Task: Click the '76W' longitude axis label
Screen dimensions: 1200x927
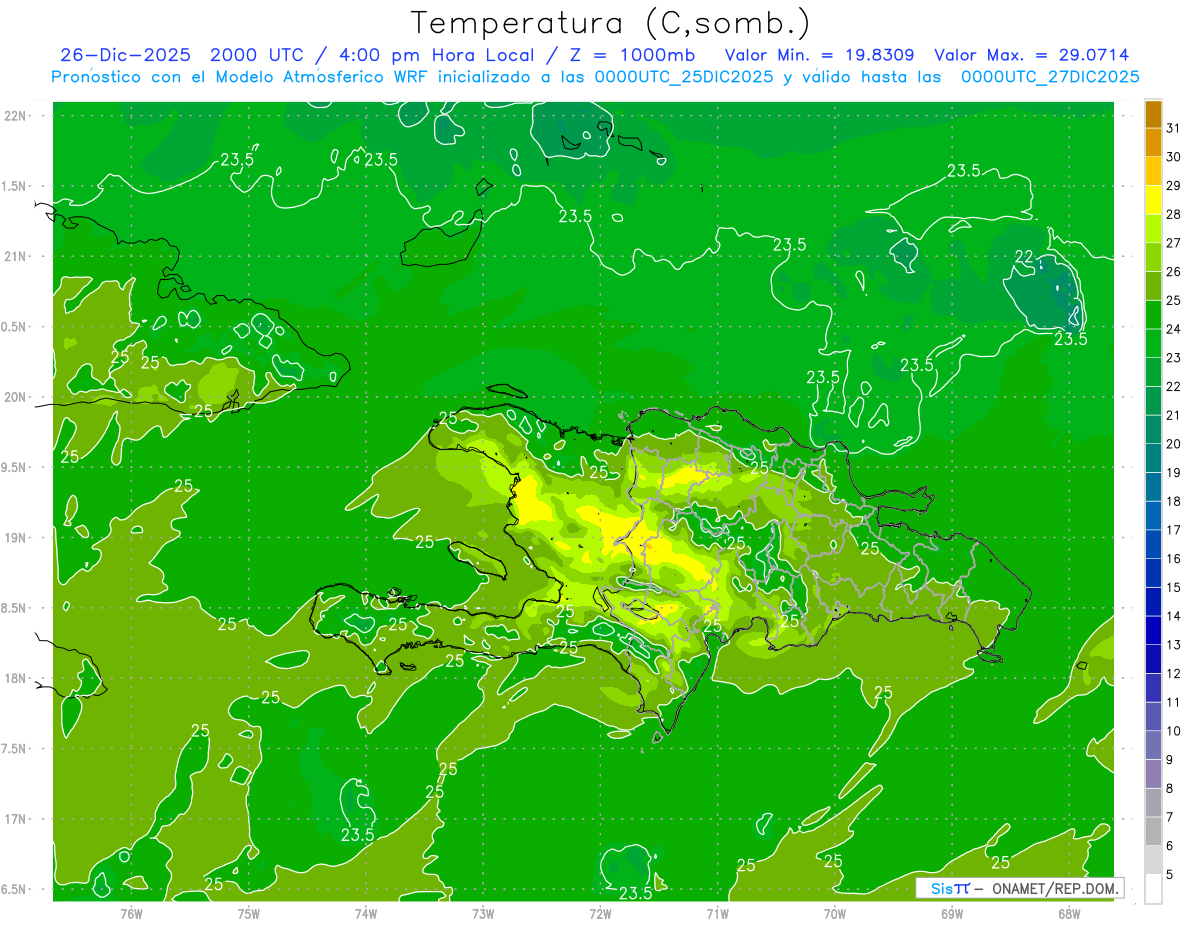Action: [x=131, y=914]
